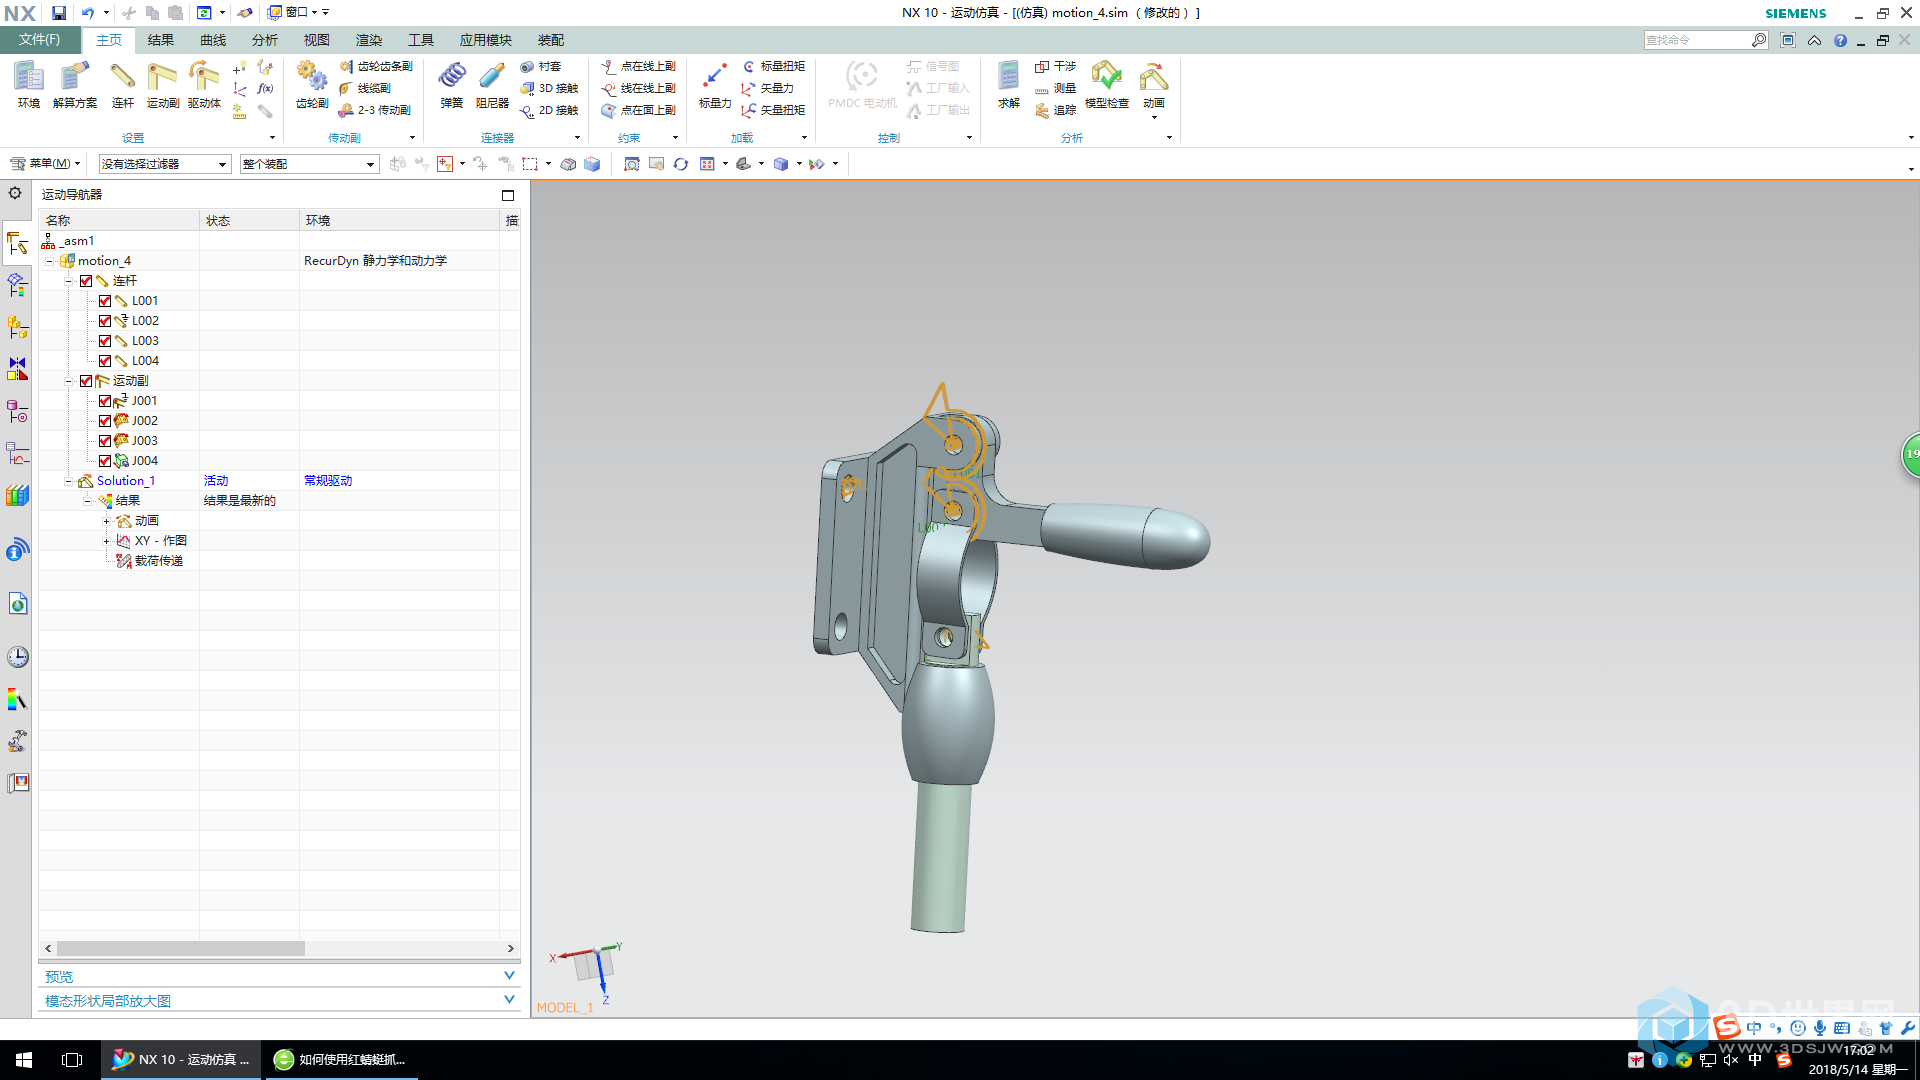Open the 环境 (Environment) tool

pos(28,84)
